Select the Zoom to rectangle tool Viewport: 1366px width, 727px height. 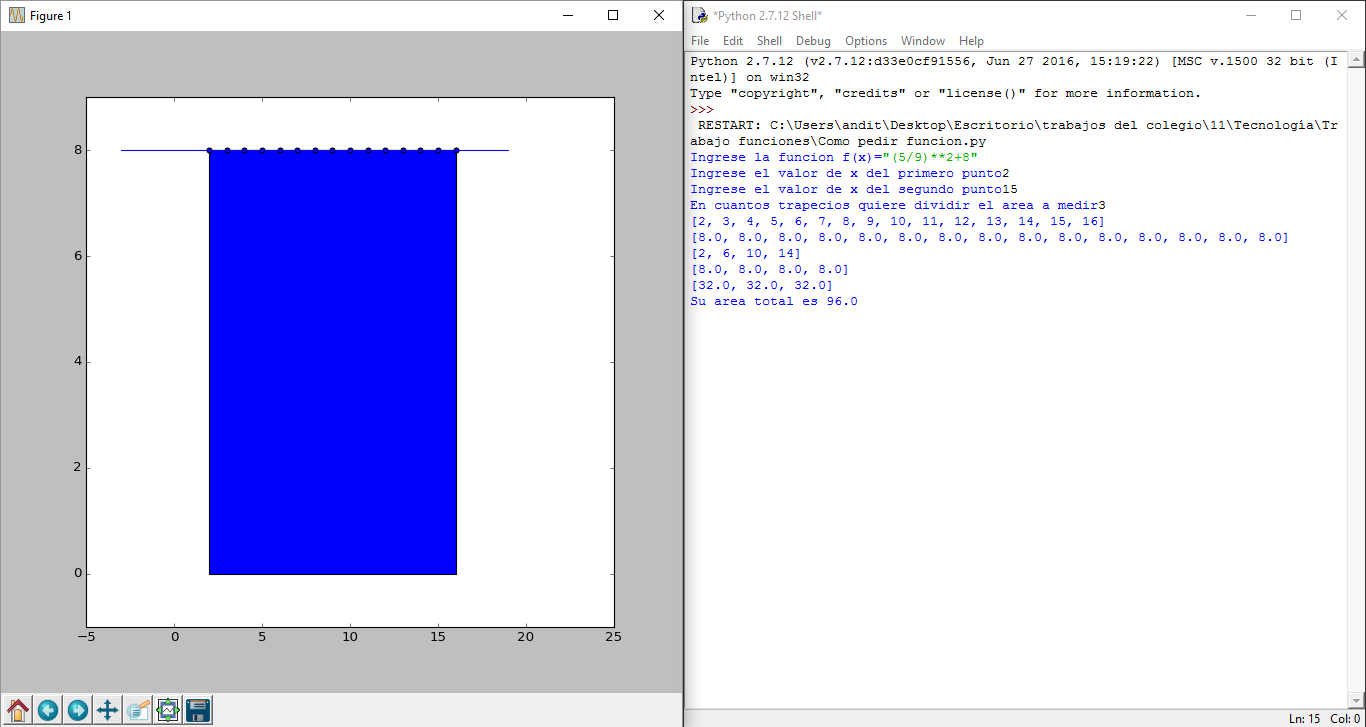coord(138,710)
